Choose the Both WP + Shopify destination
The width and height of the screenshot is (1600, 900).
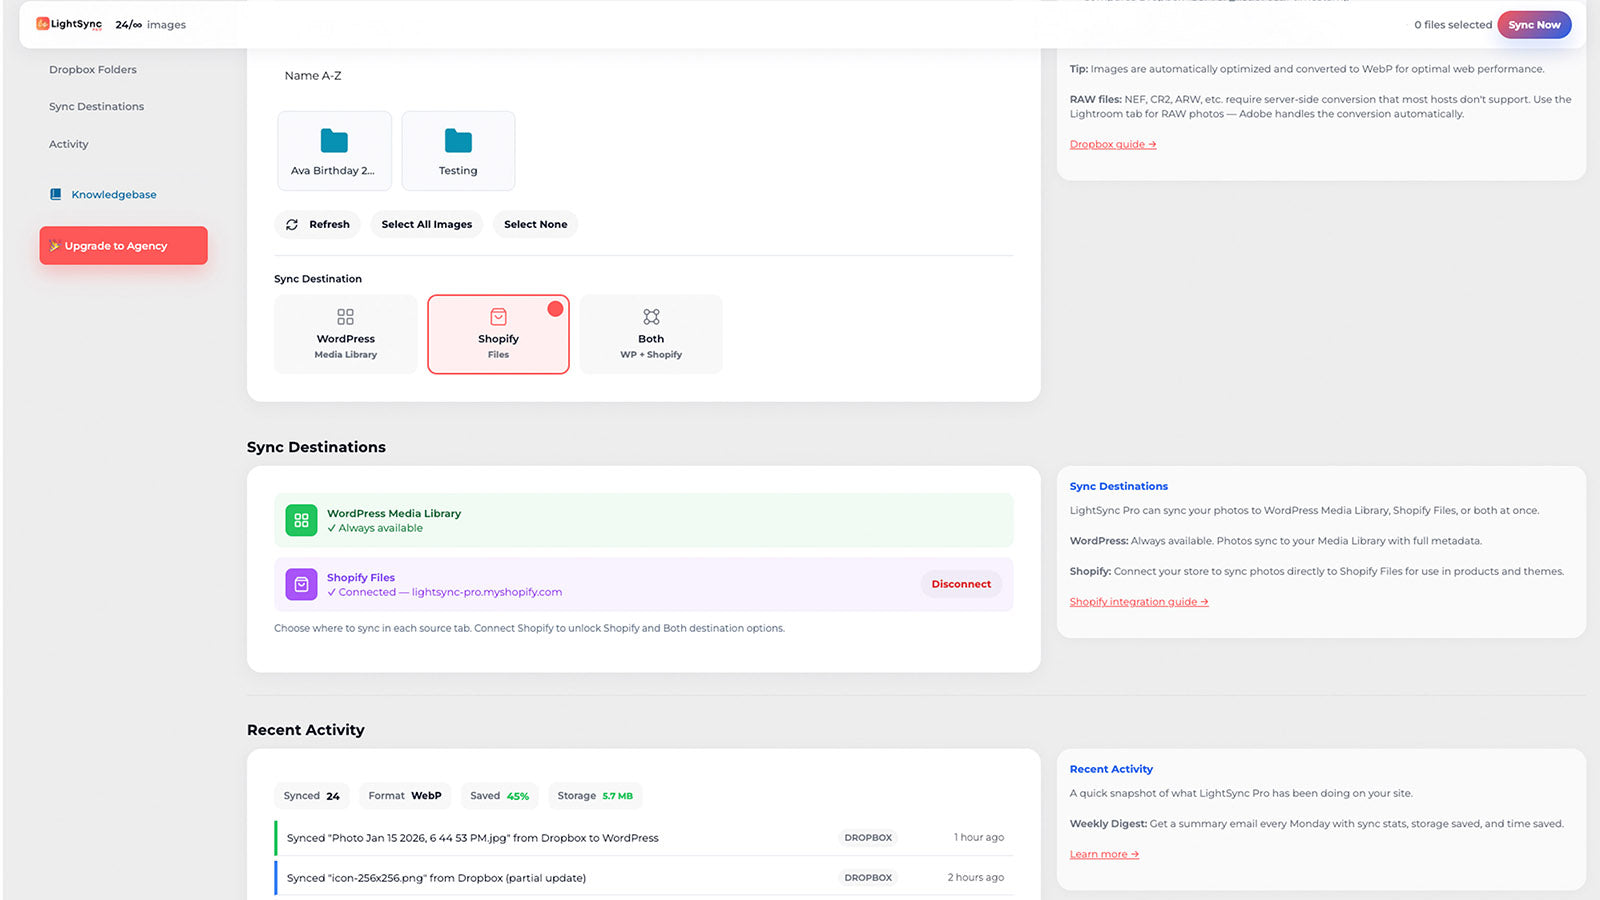click(651, 334)
